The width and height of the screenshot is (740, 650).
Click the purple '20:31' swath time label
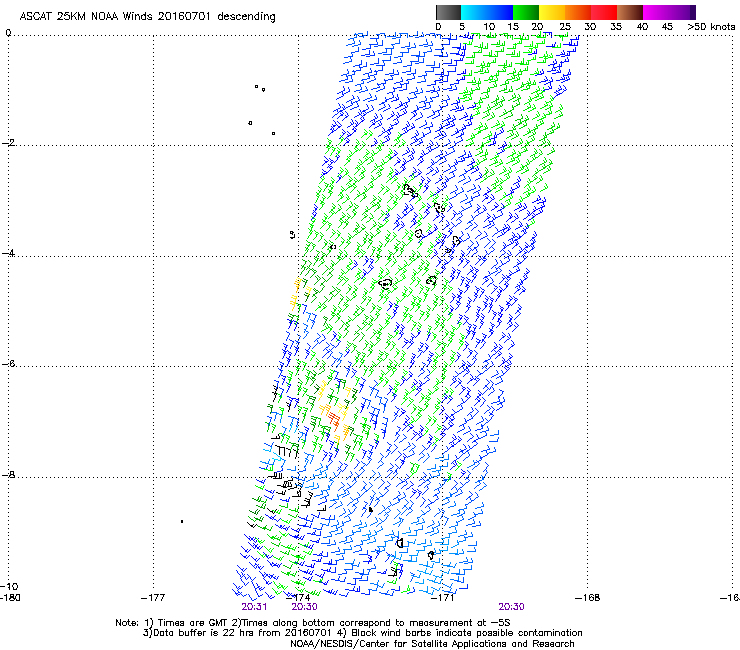254,607
